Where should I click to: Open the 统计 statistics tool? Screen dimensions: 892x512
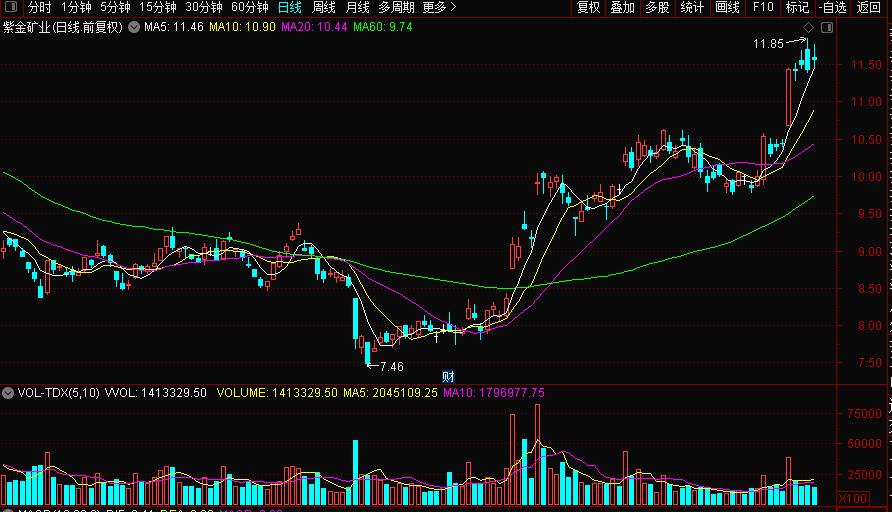point(692,7)
